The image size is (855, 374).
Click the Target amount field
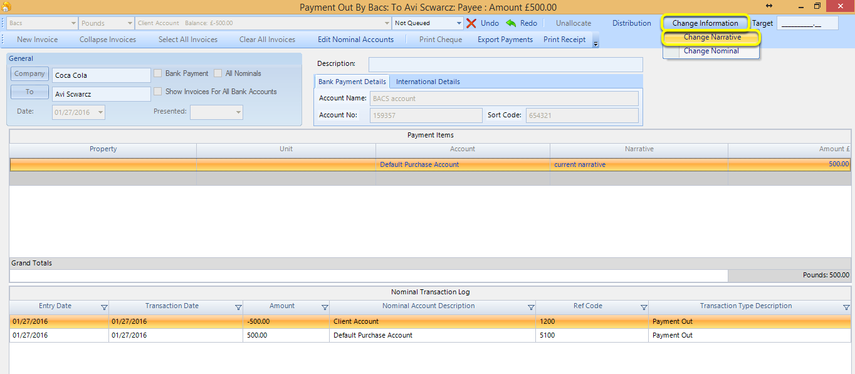(x=807, y=23)
